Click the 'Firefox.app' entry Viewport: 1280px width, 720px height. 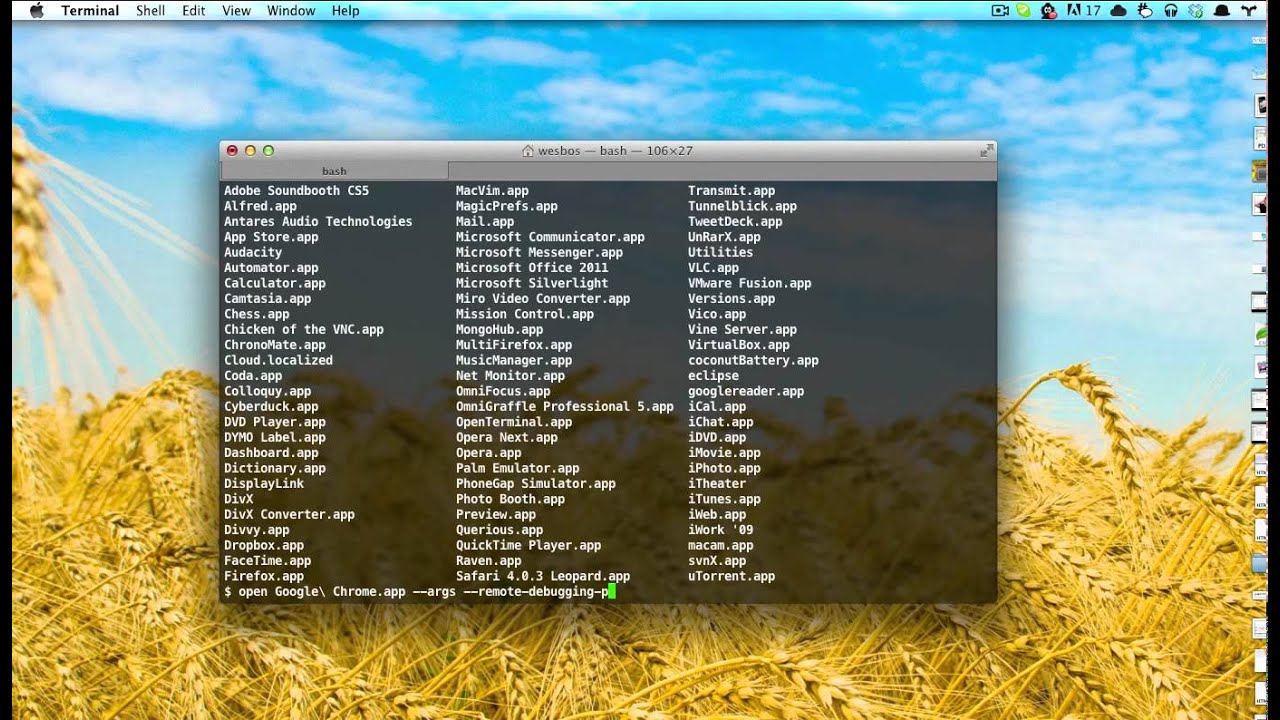pyautogui.click(x=264, y=577)
